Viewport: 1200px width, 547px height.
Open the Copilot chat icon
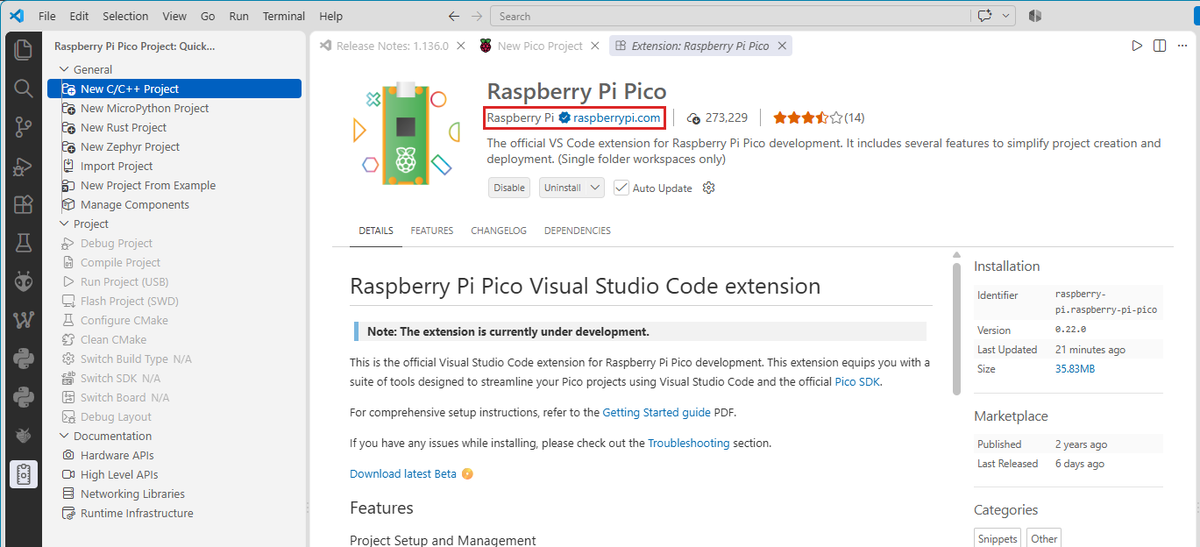985,16
